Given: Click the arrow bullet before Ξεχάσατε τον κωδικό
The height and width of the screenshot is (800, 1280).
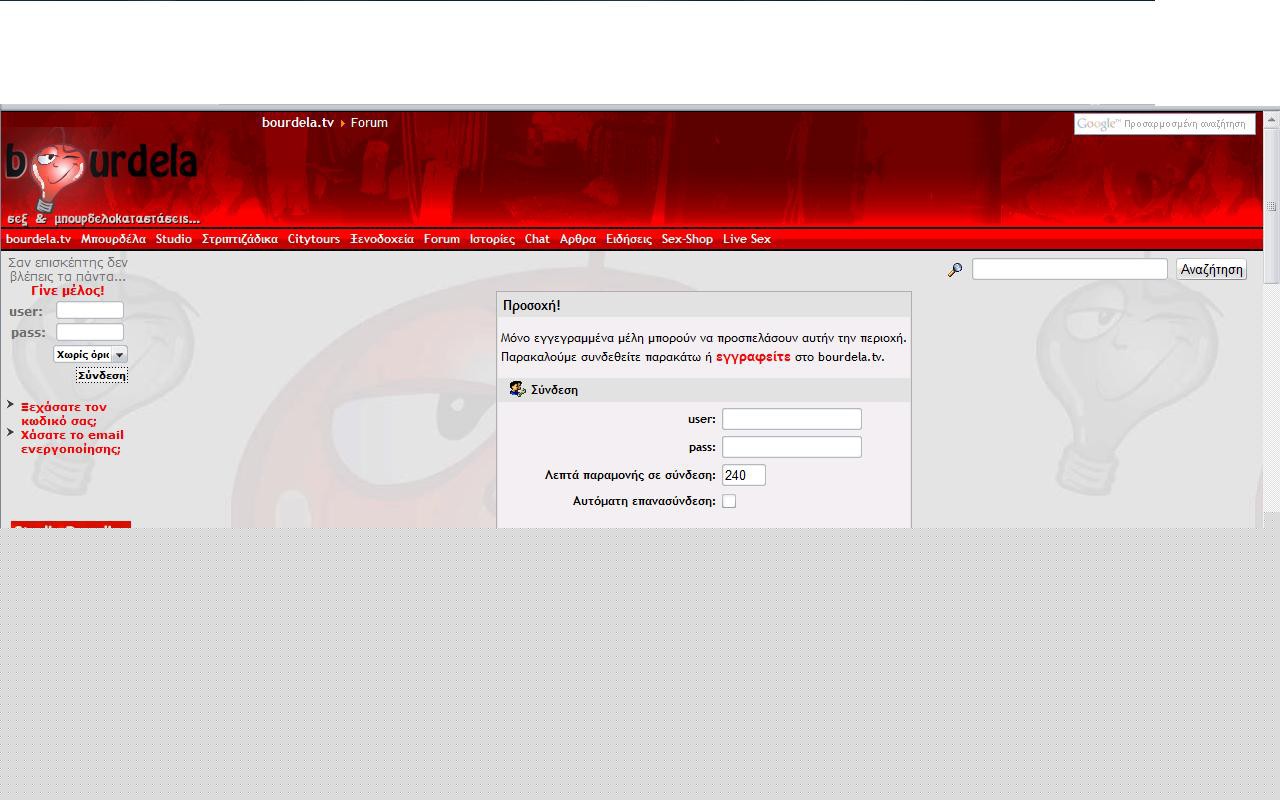Looking at the screenshot, I should (10, 405).
